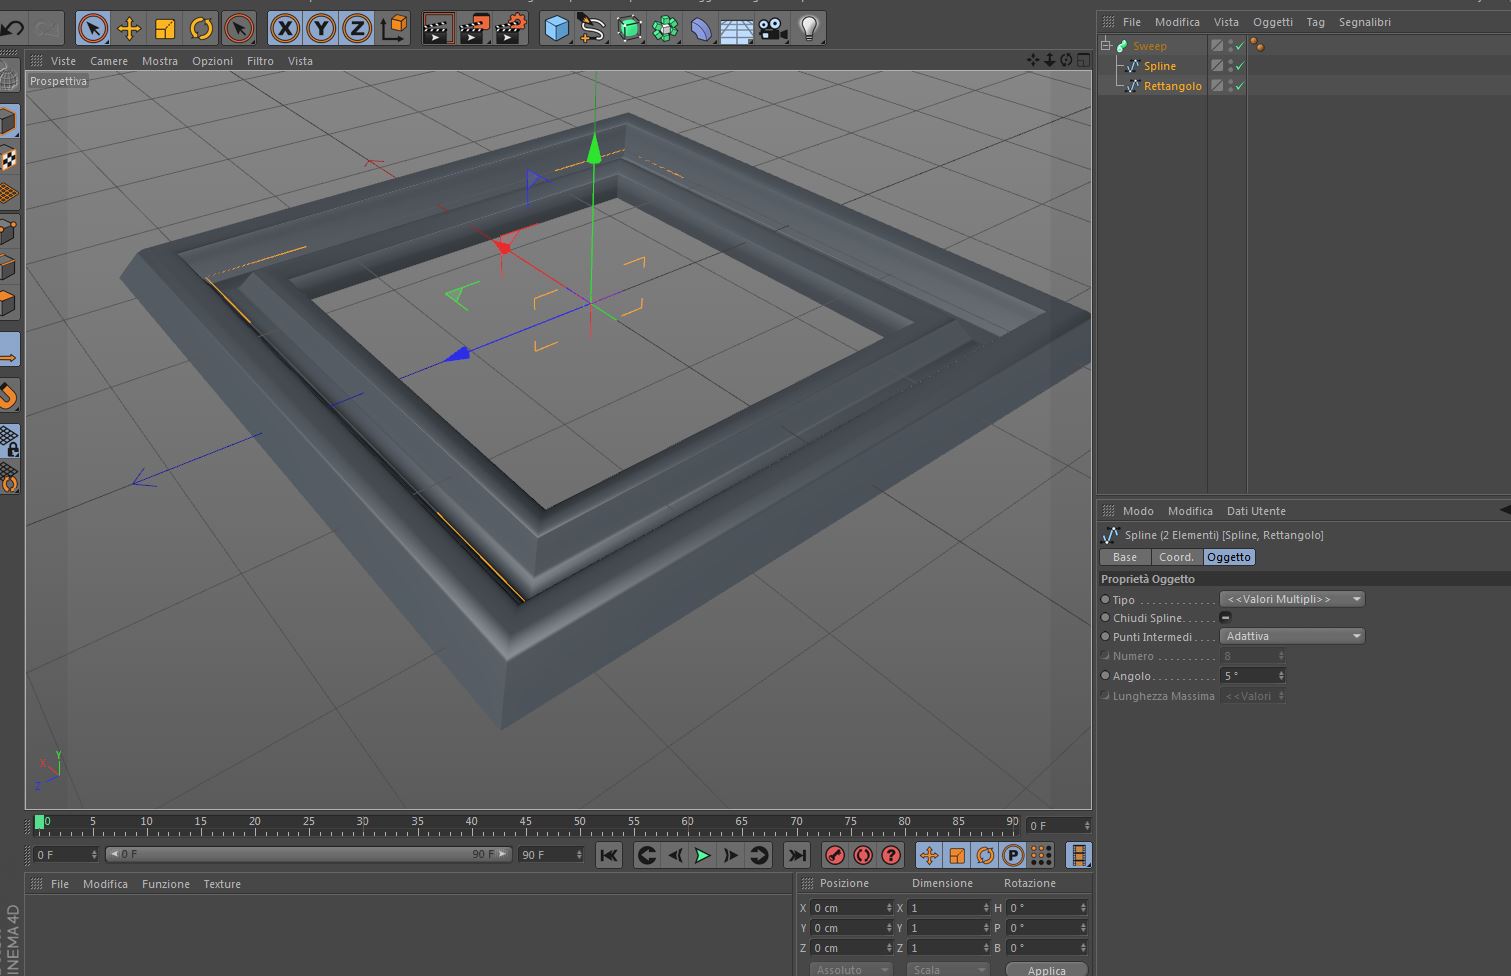Toggle Autokeying red button
The height and width of the screenshot is (976, 1511).
[x=863, y=855]
